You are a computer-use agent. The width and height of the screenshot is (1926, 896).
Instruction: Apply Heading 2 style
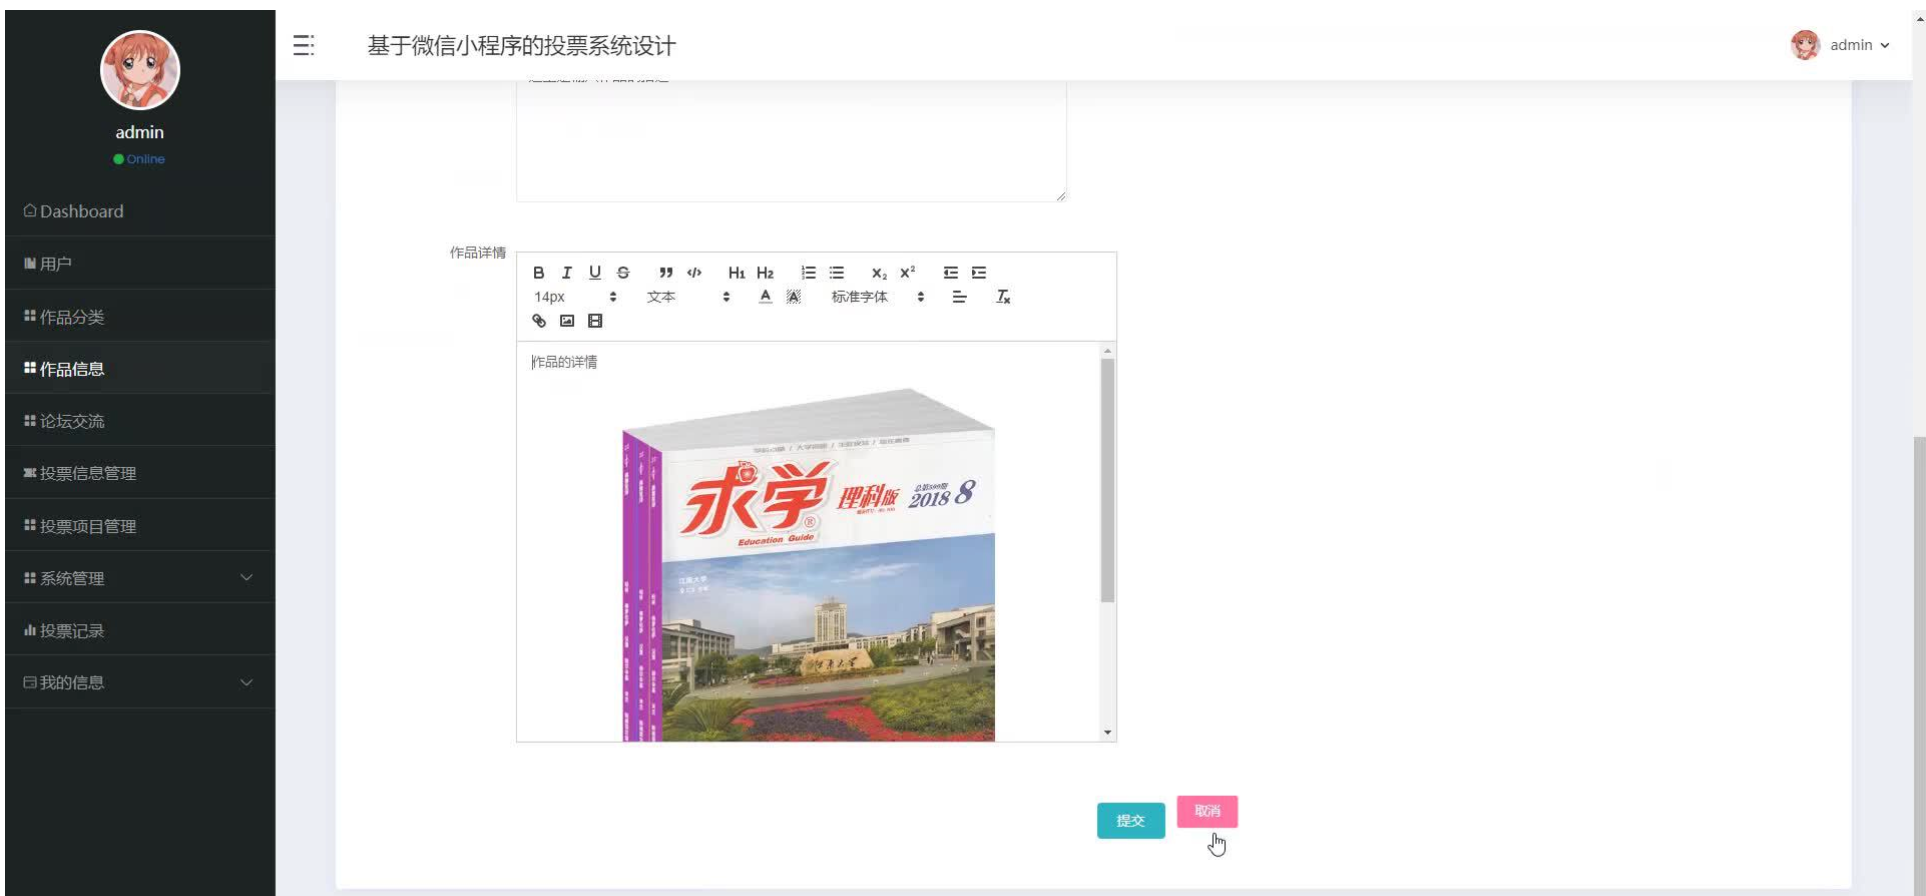[x=765, y=273]
